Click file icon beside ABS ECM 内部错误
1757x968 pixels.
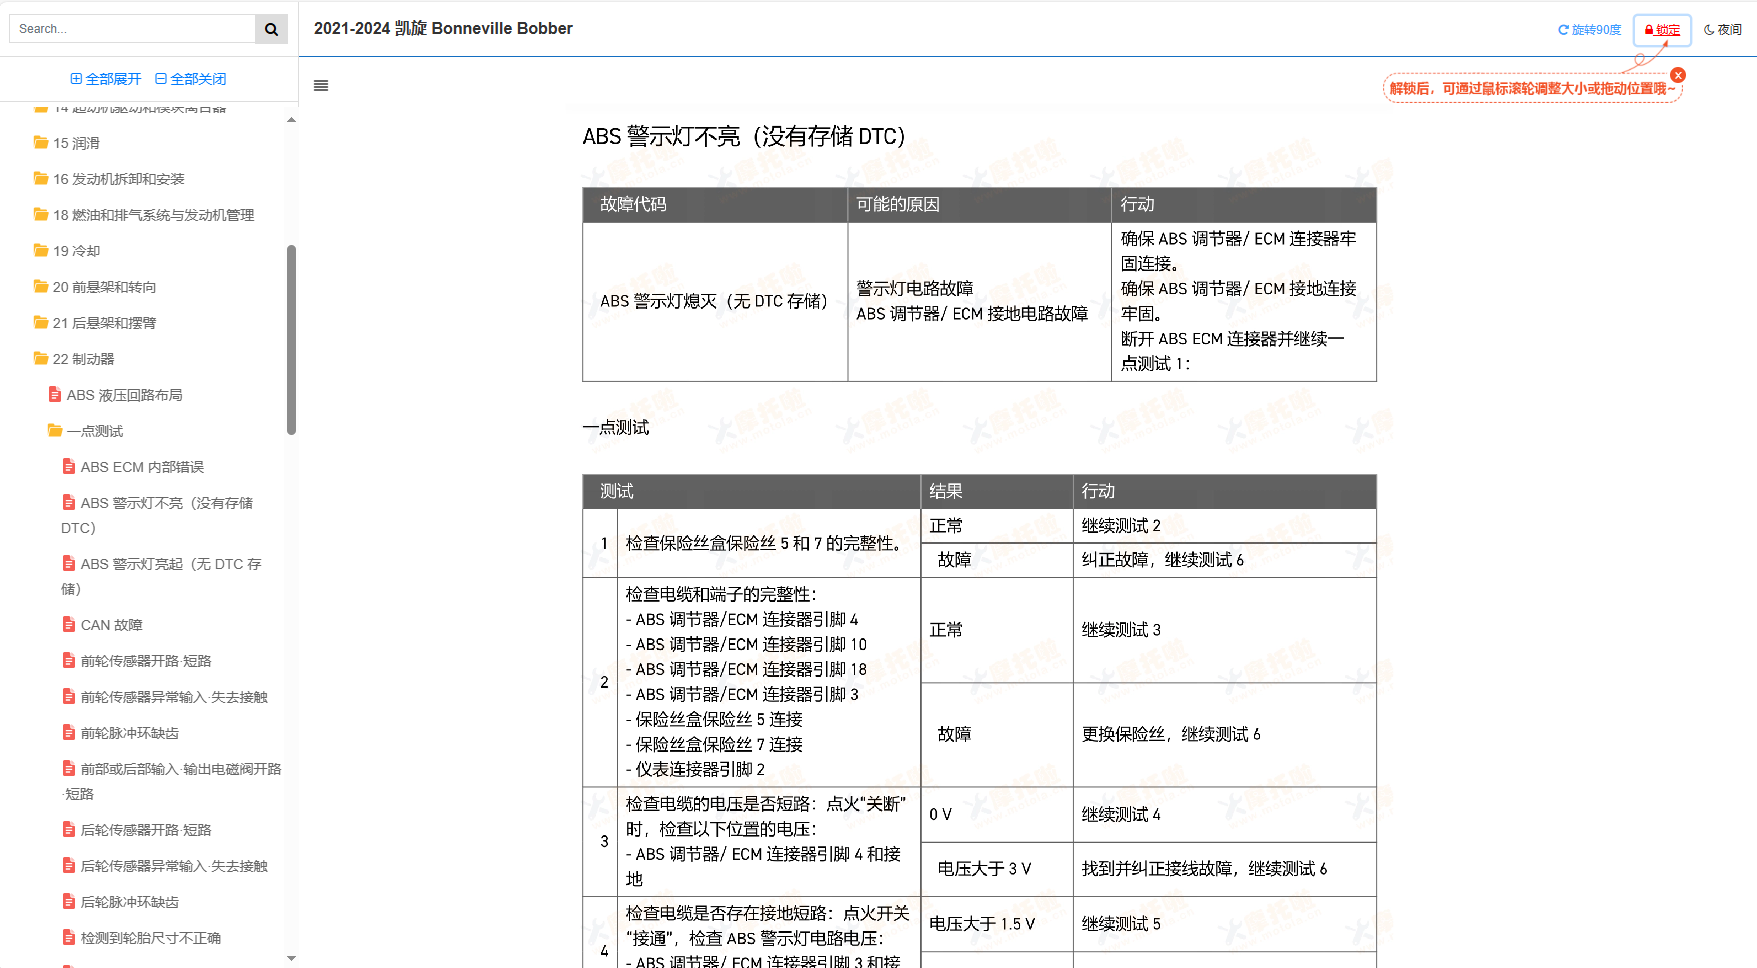pyautogui.click(x=69, y=467)
